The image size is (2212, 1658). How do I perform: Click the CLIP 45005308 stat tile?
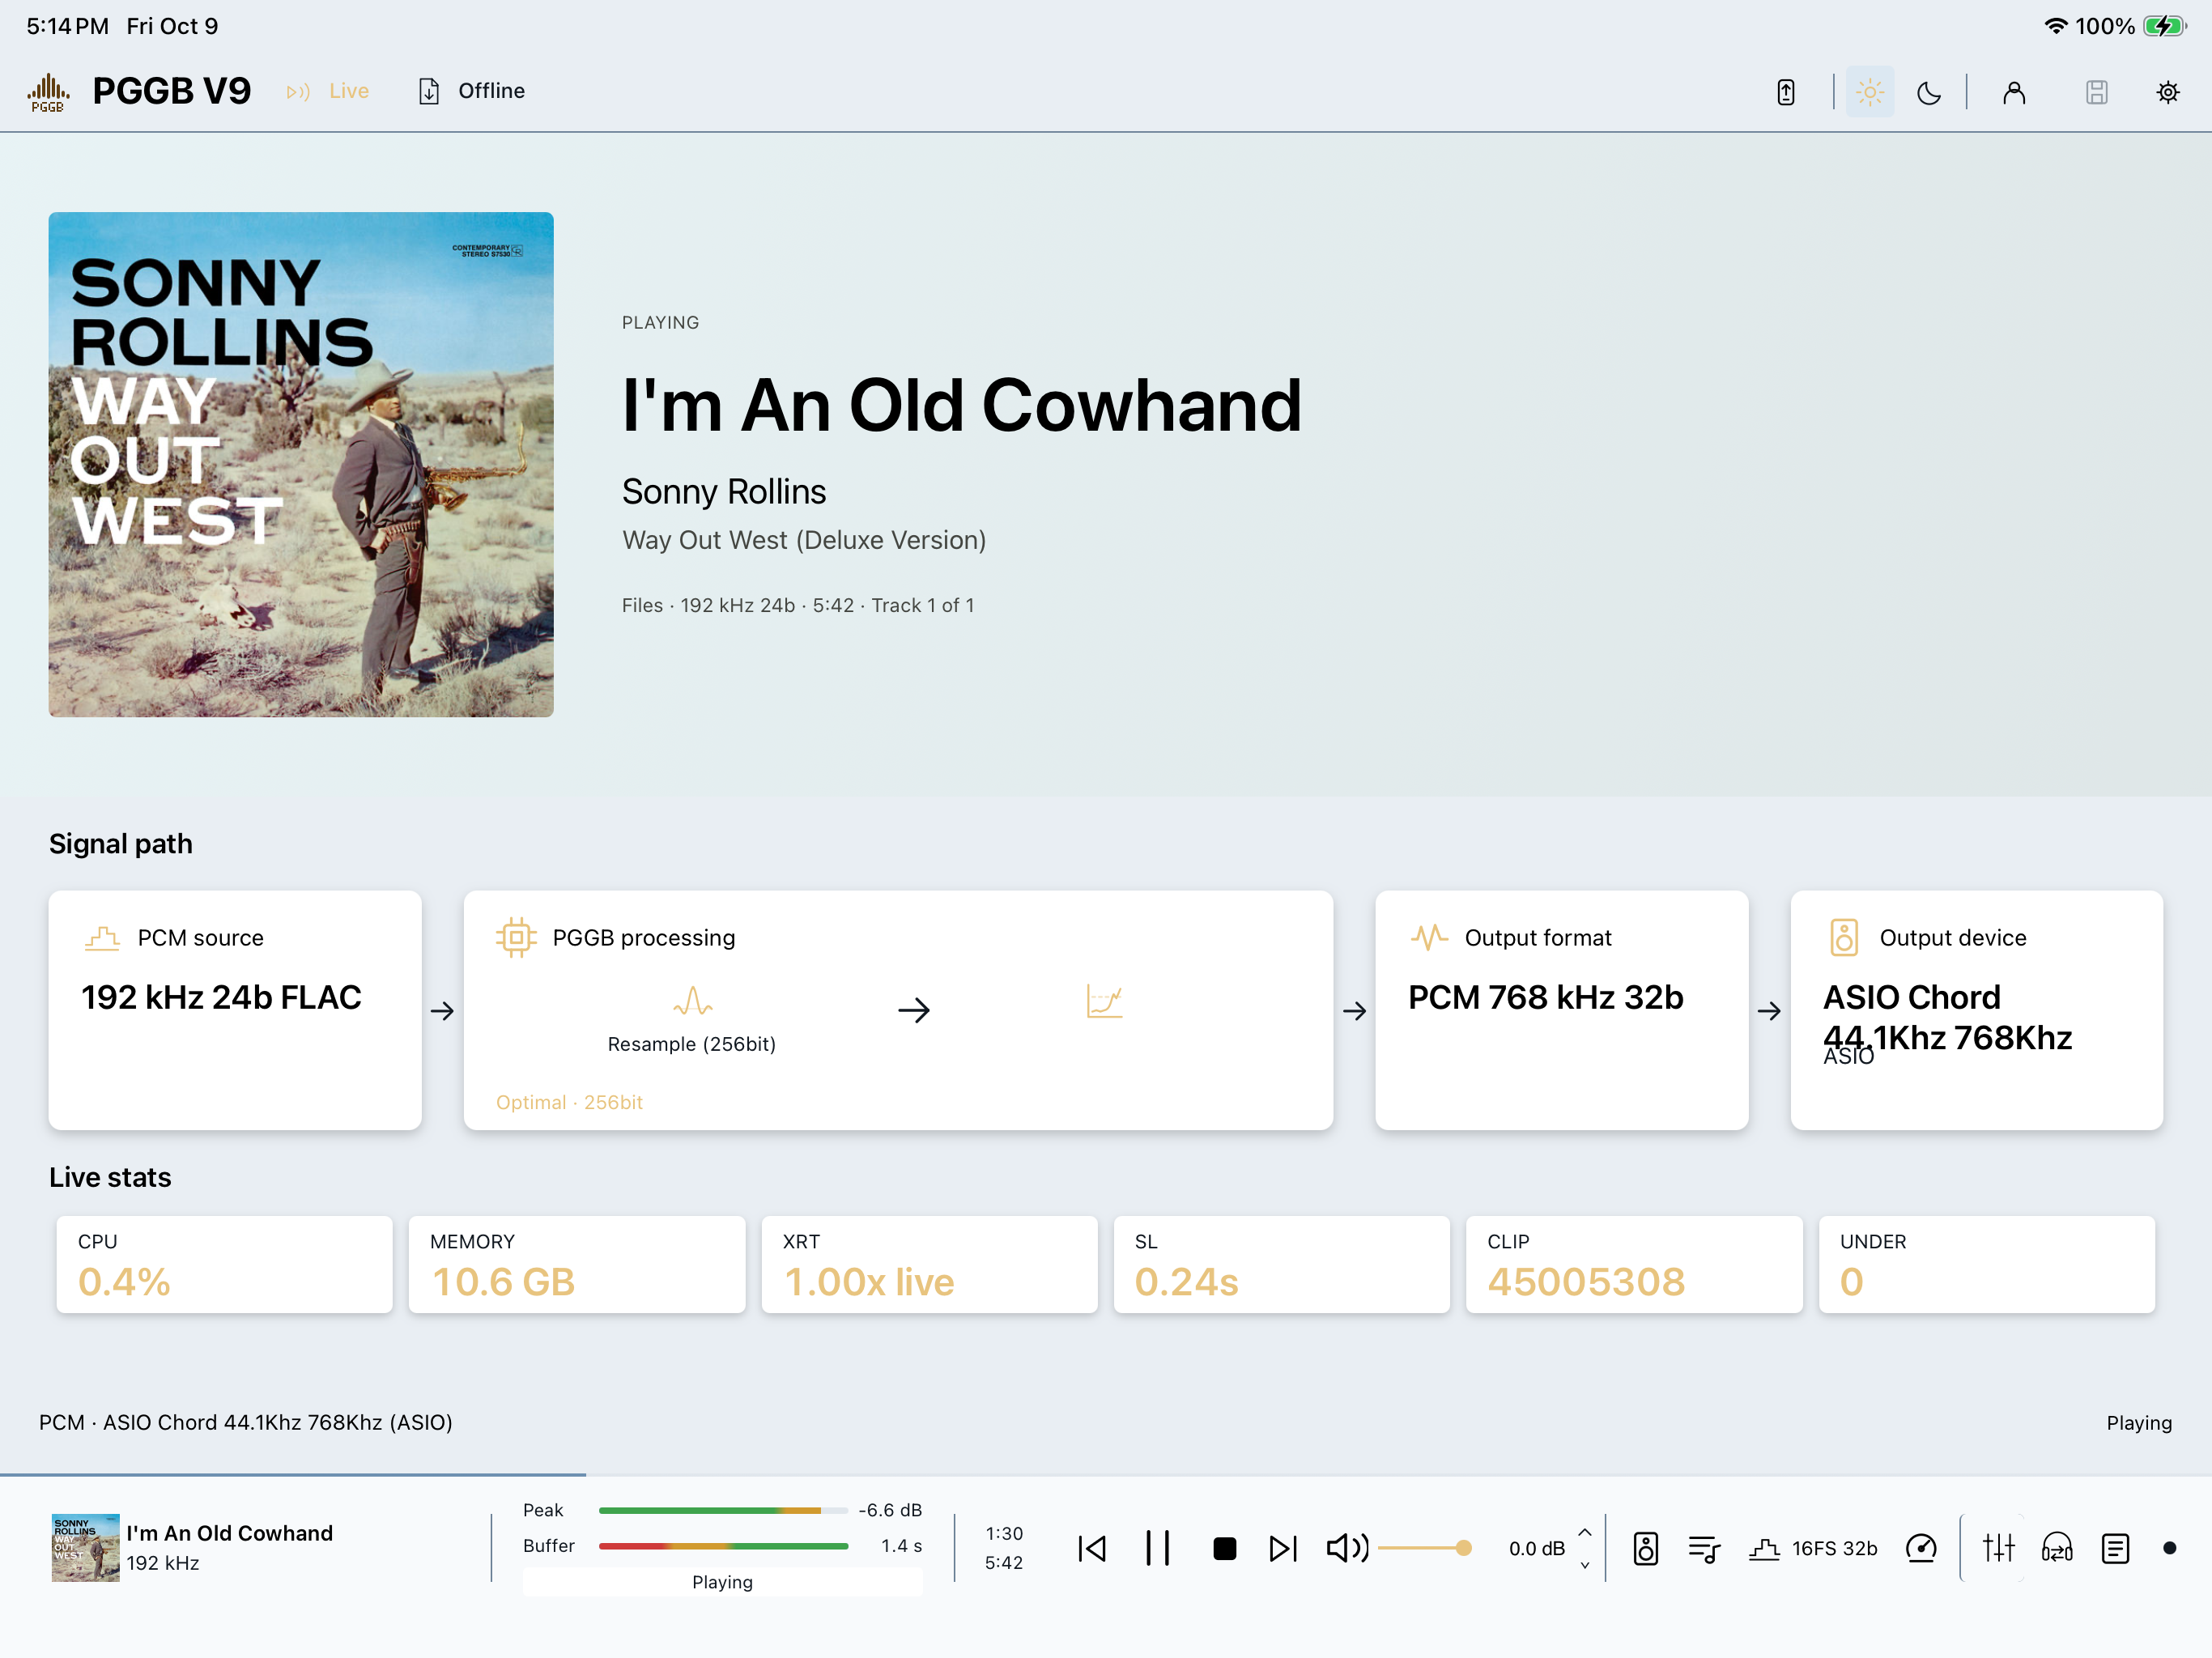click(1634, 1264)
